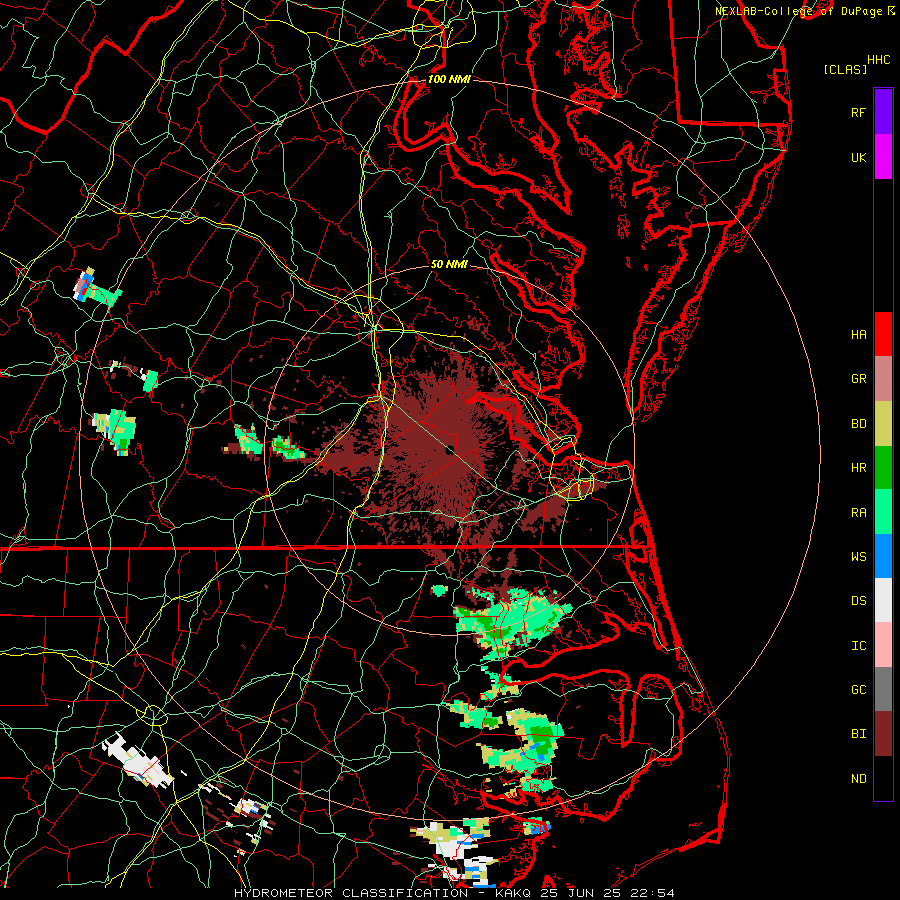Click the 50 NMI range ring label
Screen dimensions: 900x900
coord(449,264)
